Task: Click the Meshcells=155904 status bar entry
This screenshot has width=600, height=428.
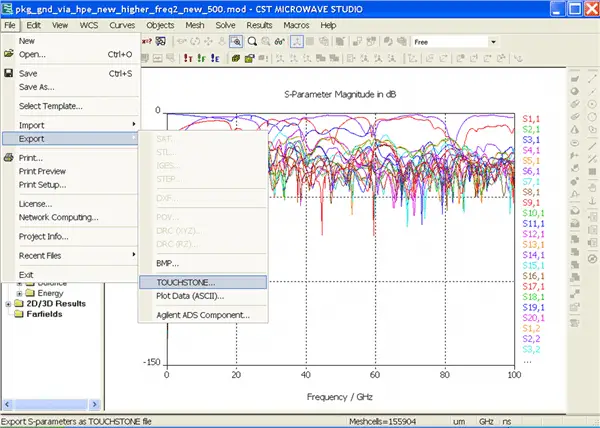Action: [382, 421]
